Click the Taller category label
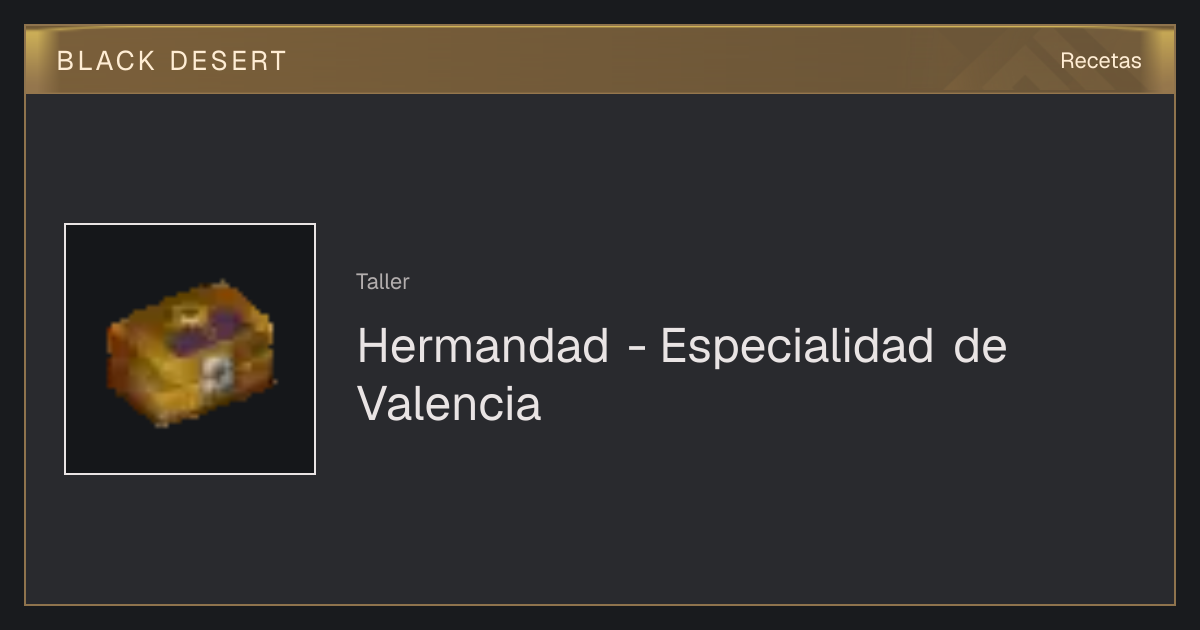Viewport: 1200px width, 630px height. pyautogui.click(x=382, y=282)
